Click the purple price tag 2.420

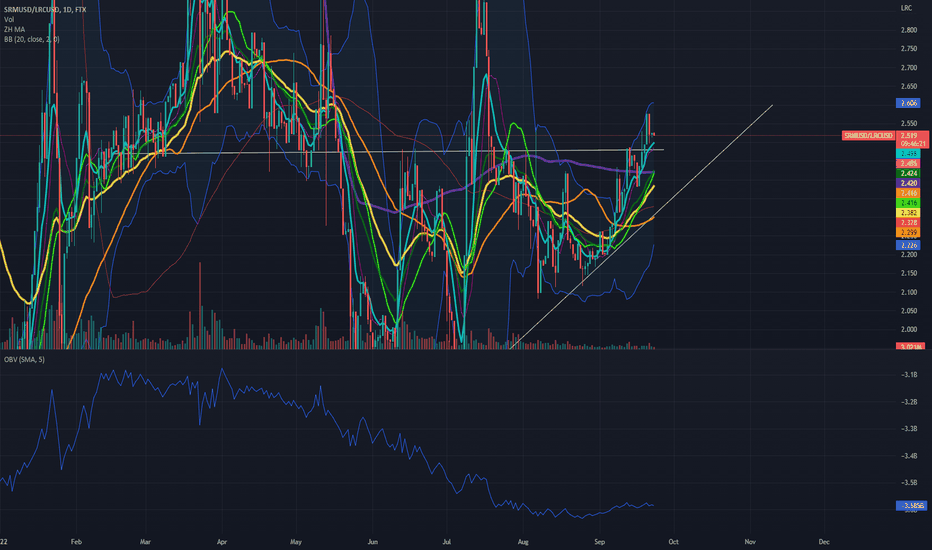click(x=908, y=183)
